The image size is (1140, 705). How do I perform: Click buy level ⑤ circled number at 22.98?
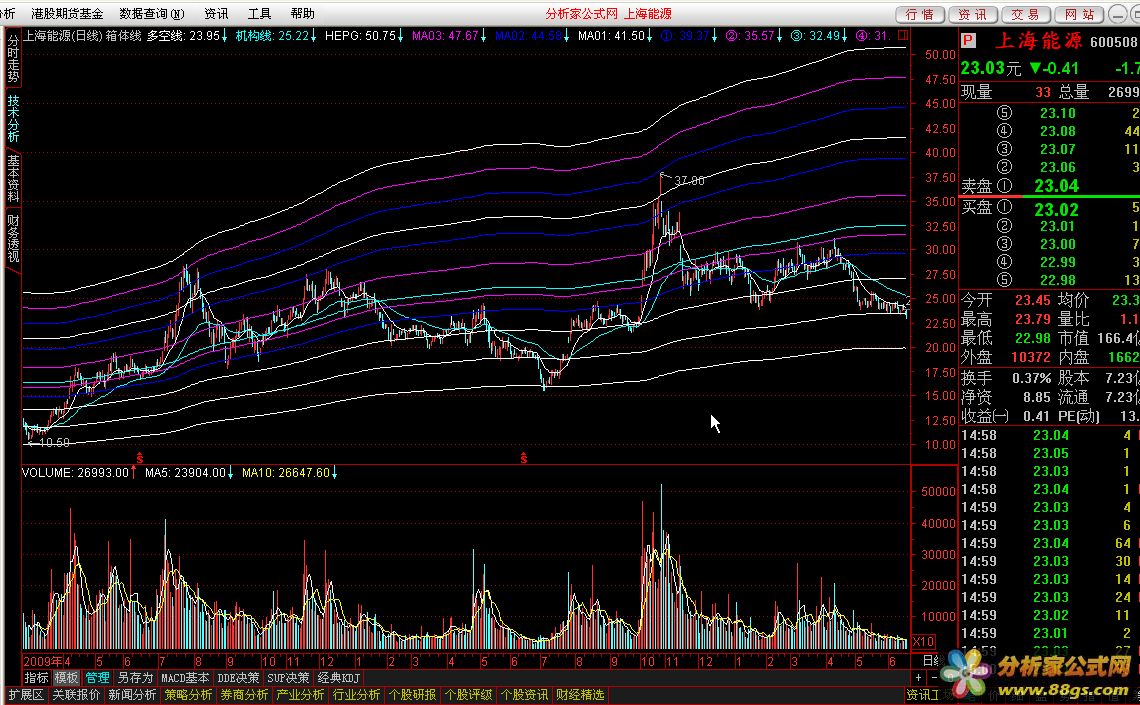point(1004,280)
